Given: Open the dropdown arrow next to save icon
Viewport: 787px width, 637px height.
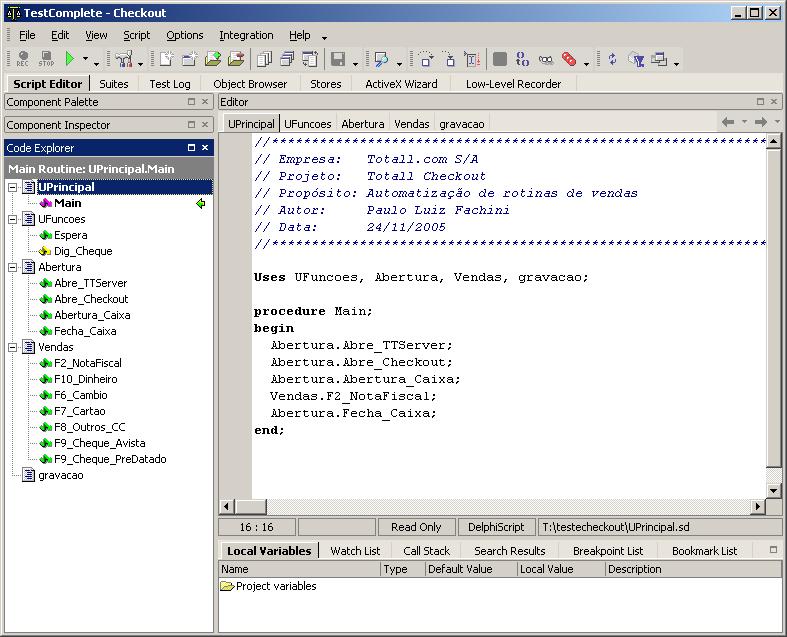Looking at the screenshot, I should point(355,64).
